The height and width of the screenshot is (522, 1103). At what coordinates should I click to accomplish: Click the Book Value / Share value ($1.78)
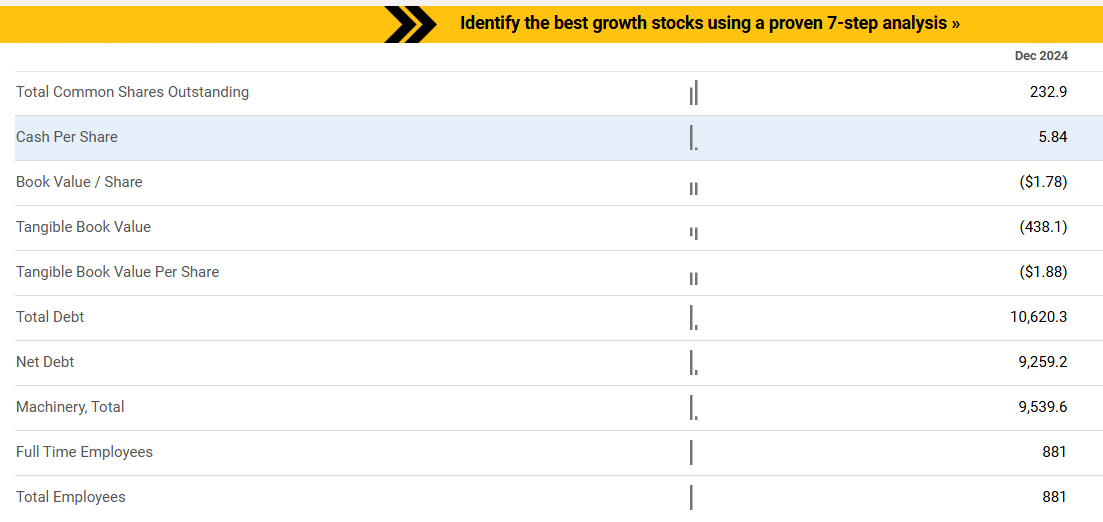coord(1043,182)
